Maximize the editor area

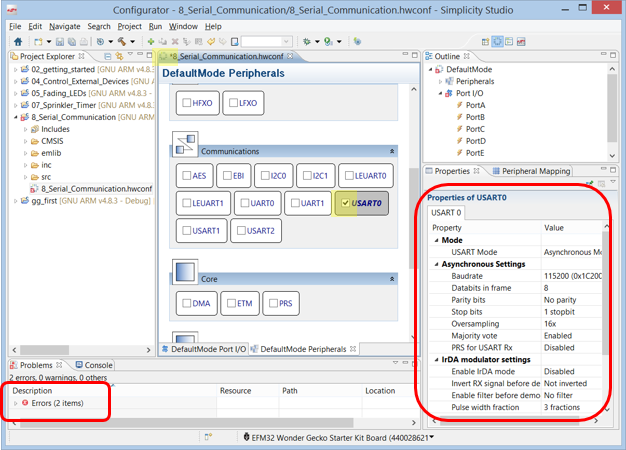[415, 55]
